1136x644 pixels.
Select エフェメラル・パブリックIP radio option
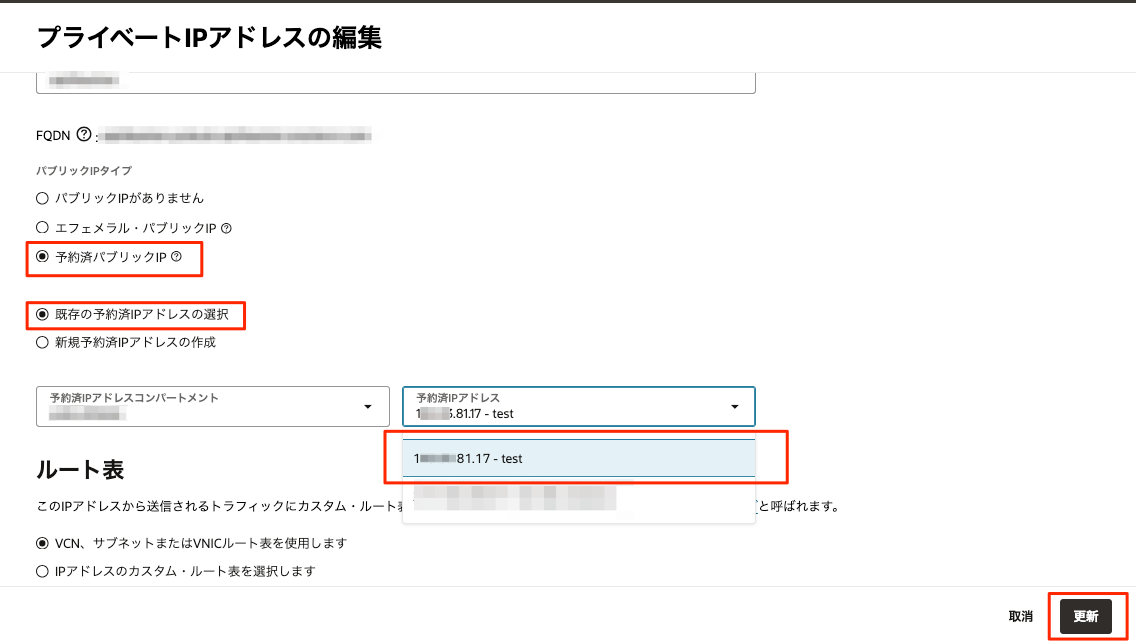pyautogui.click(x=43, y=227)
